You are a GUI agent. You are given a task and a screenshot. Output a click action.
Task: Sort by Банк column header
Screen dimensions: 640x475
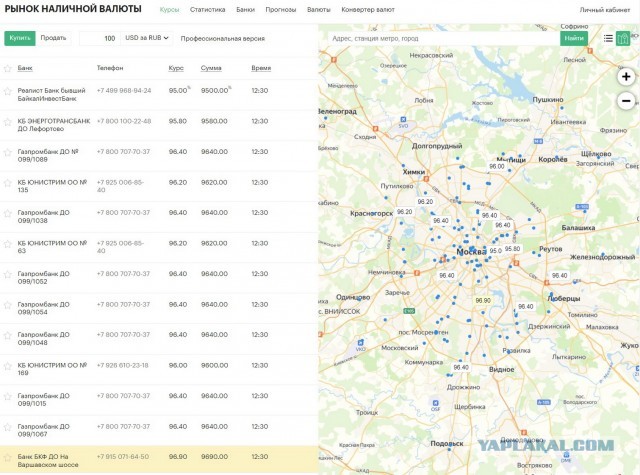(x=25, y=68)
